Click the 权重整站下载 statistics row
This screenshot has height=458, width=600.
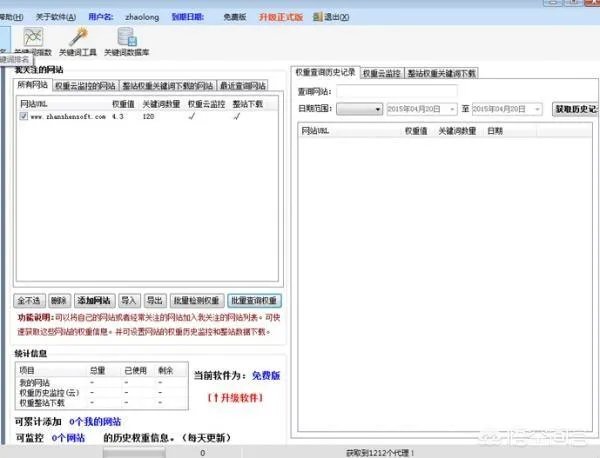point(101,403)
